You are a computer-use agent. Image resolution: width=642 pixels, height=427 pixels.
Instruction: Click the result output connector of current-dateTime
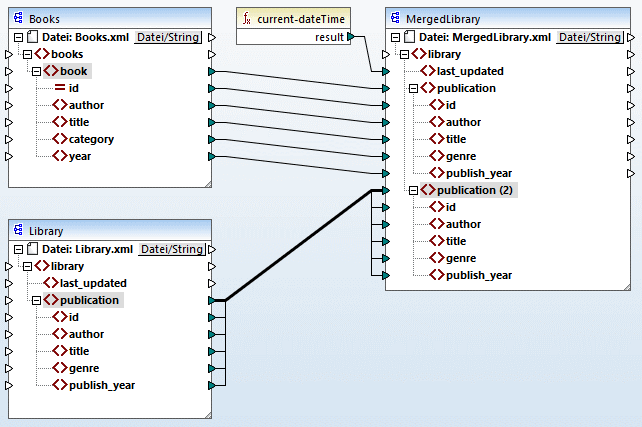click(x=350, y=37)
